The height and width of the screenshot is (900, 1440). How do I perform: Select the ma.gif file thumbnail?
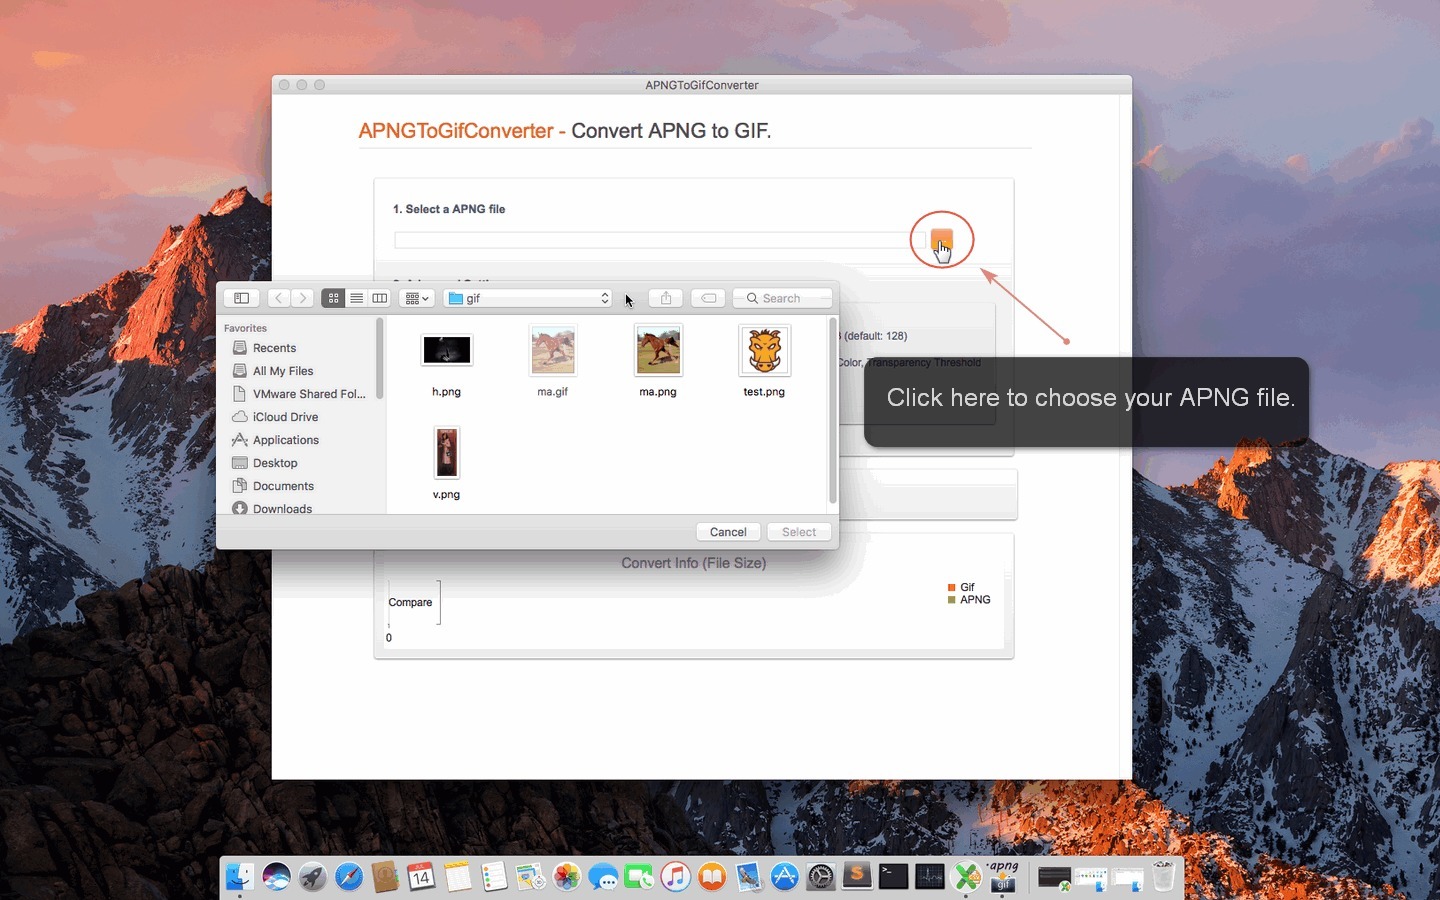(553, 350)
